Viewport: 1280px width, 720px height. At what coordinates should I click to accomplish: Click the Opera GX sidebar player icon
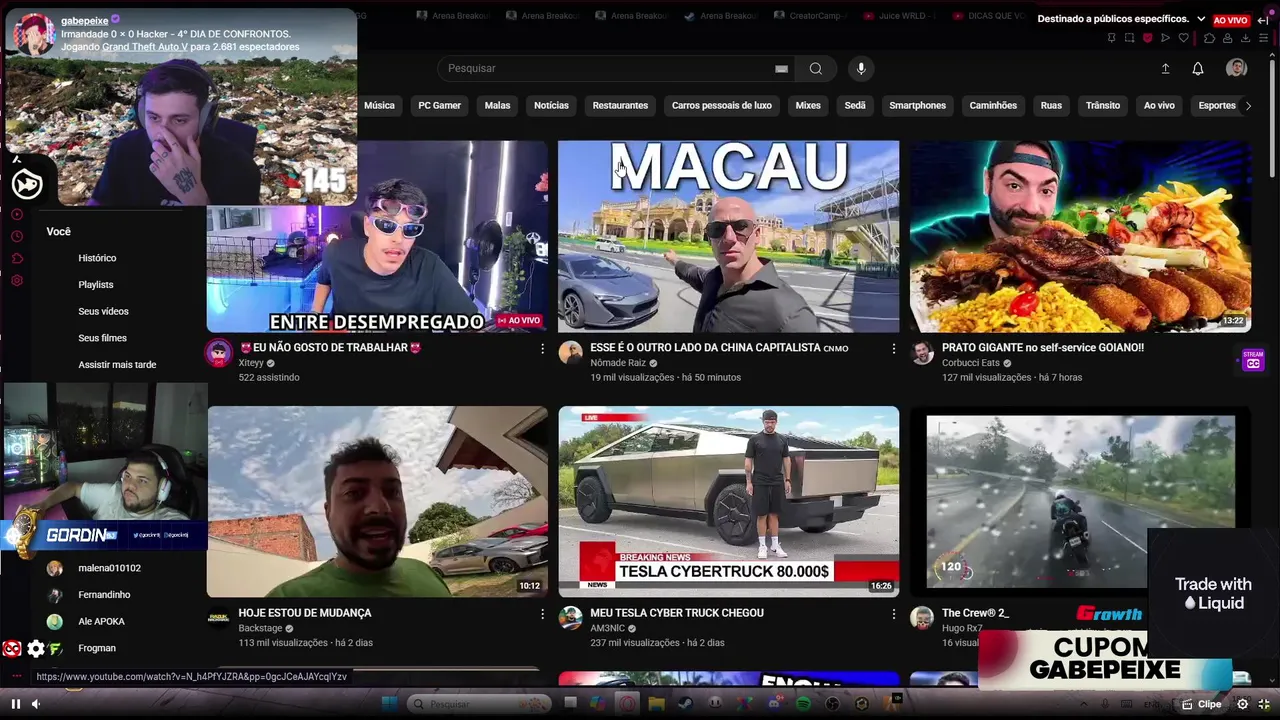[x=17, y=215]
